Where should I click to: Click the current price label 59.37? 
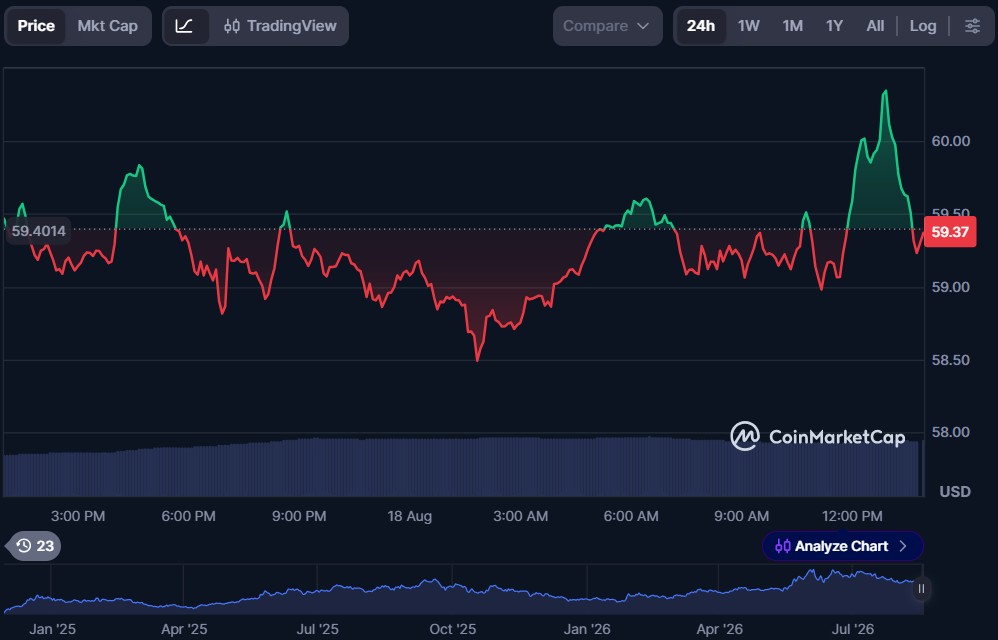pyautogui.click(x=950, y=232)
